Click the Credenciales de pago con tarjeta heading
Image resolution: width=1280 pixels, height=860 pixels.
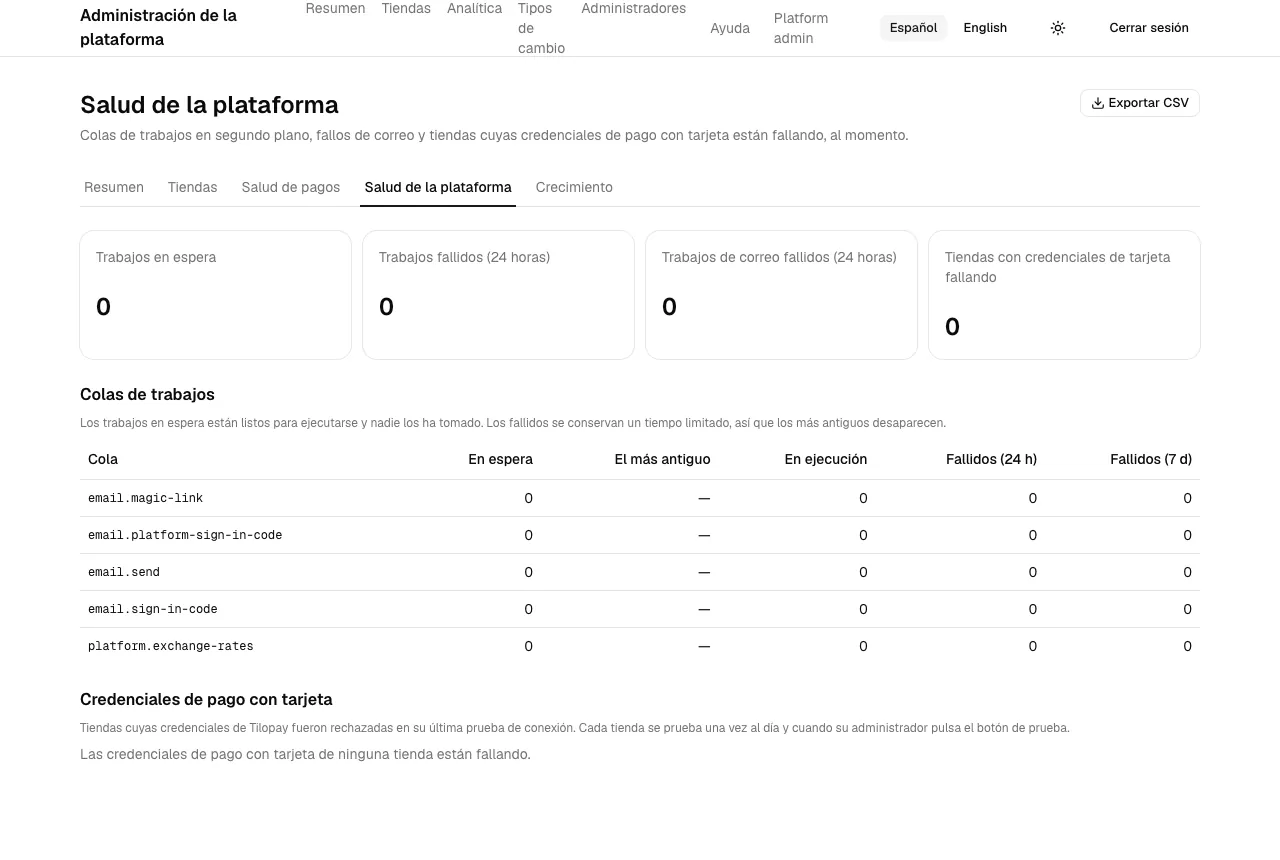click(206, 699)
